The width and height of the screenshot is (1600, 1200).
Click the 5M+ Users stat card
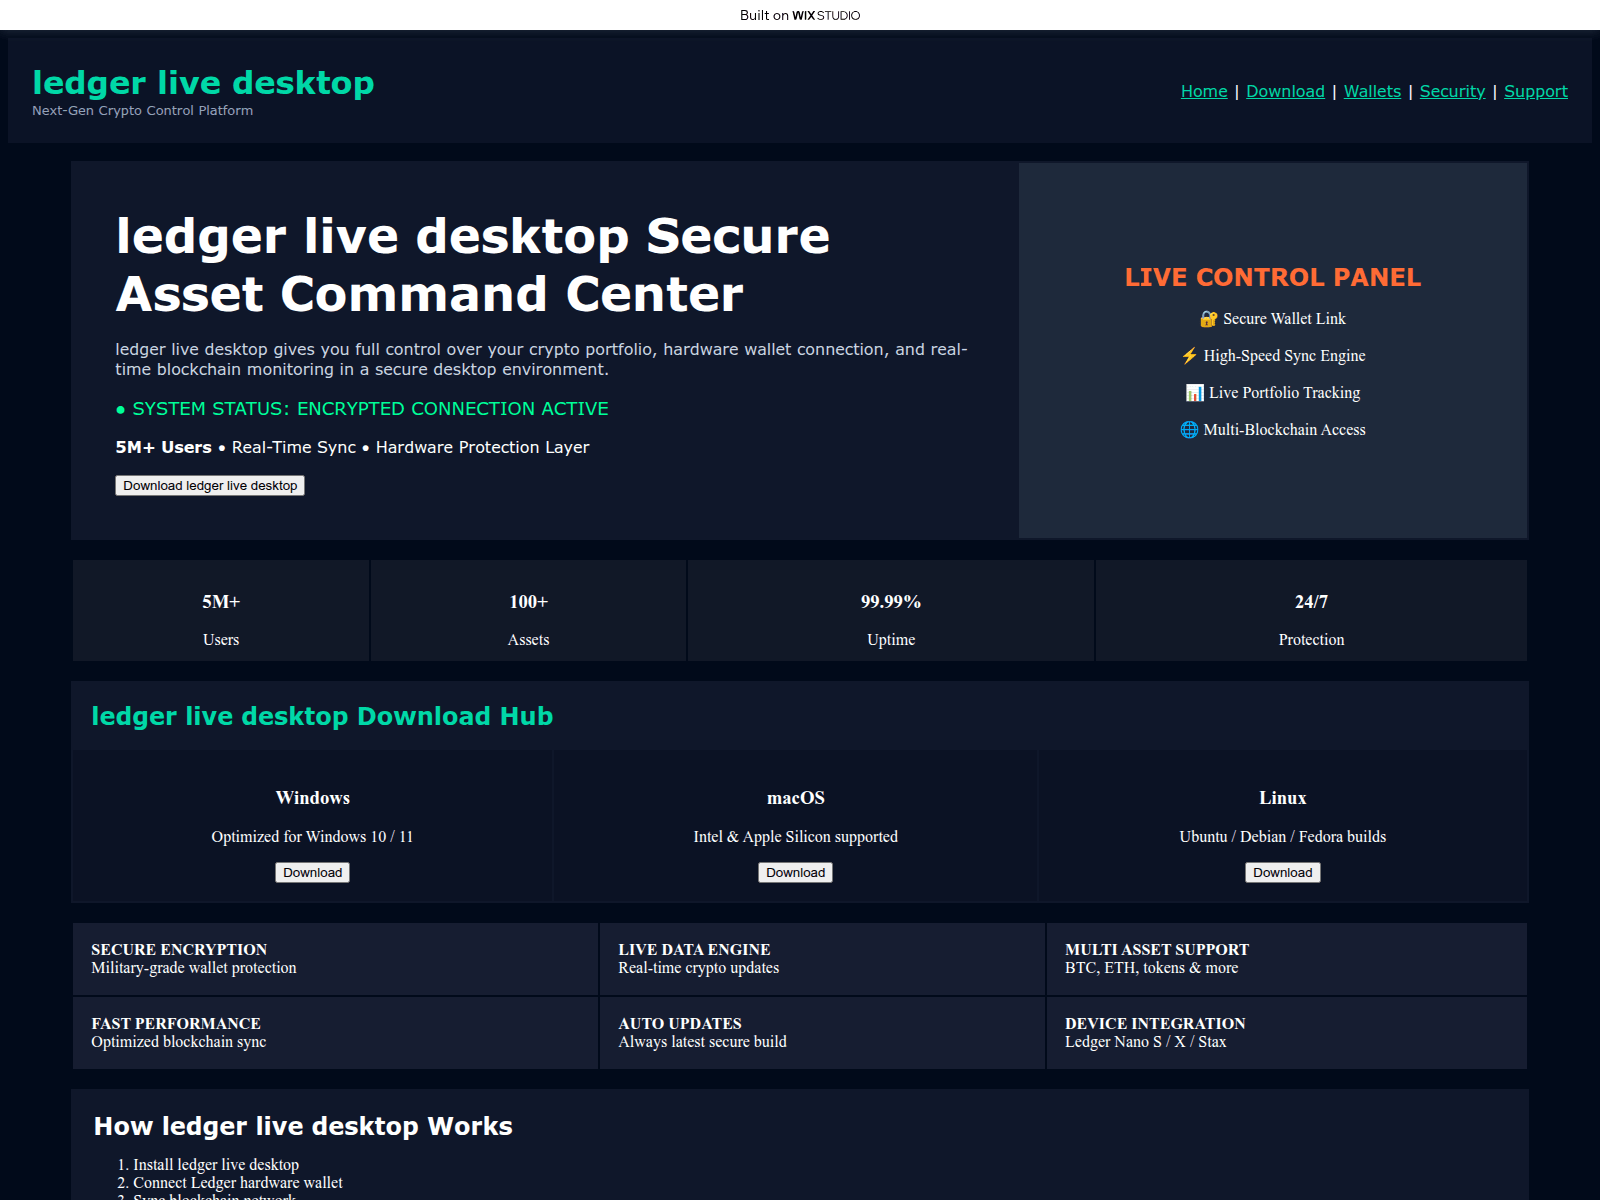point(221,610)
